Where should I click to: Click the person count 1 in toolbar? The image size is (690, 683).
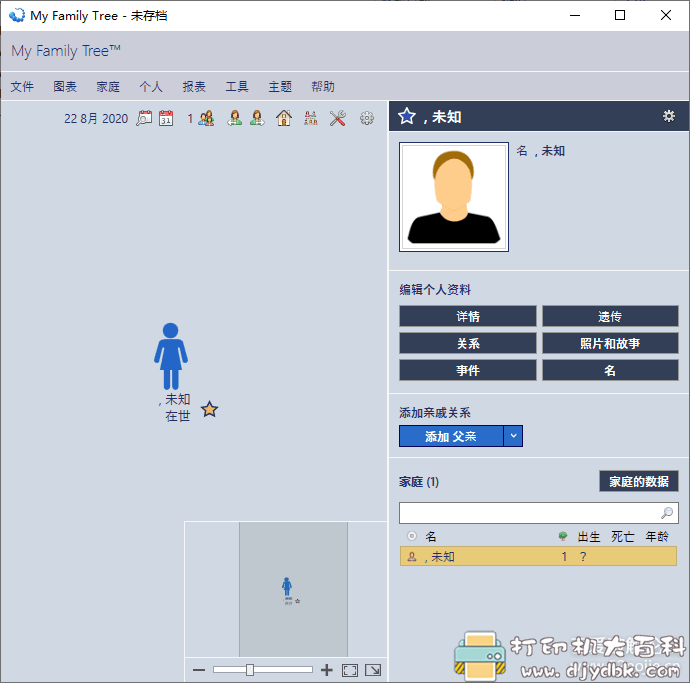(190, 118)
